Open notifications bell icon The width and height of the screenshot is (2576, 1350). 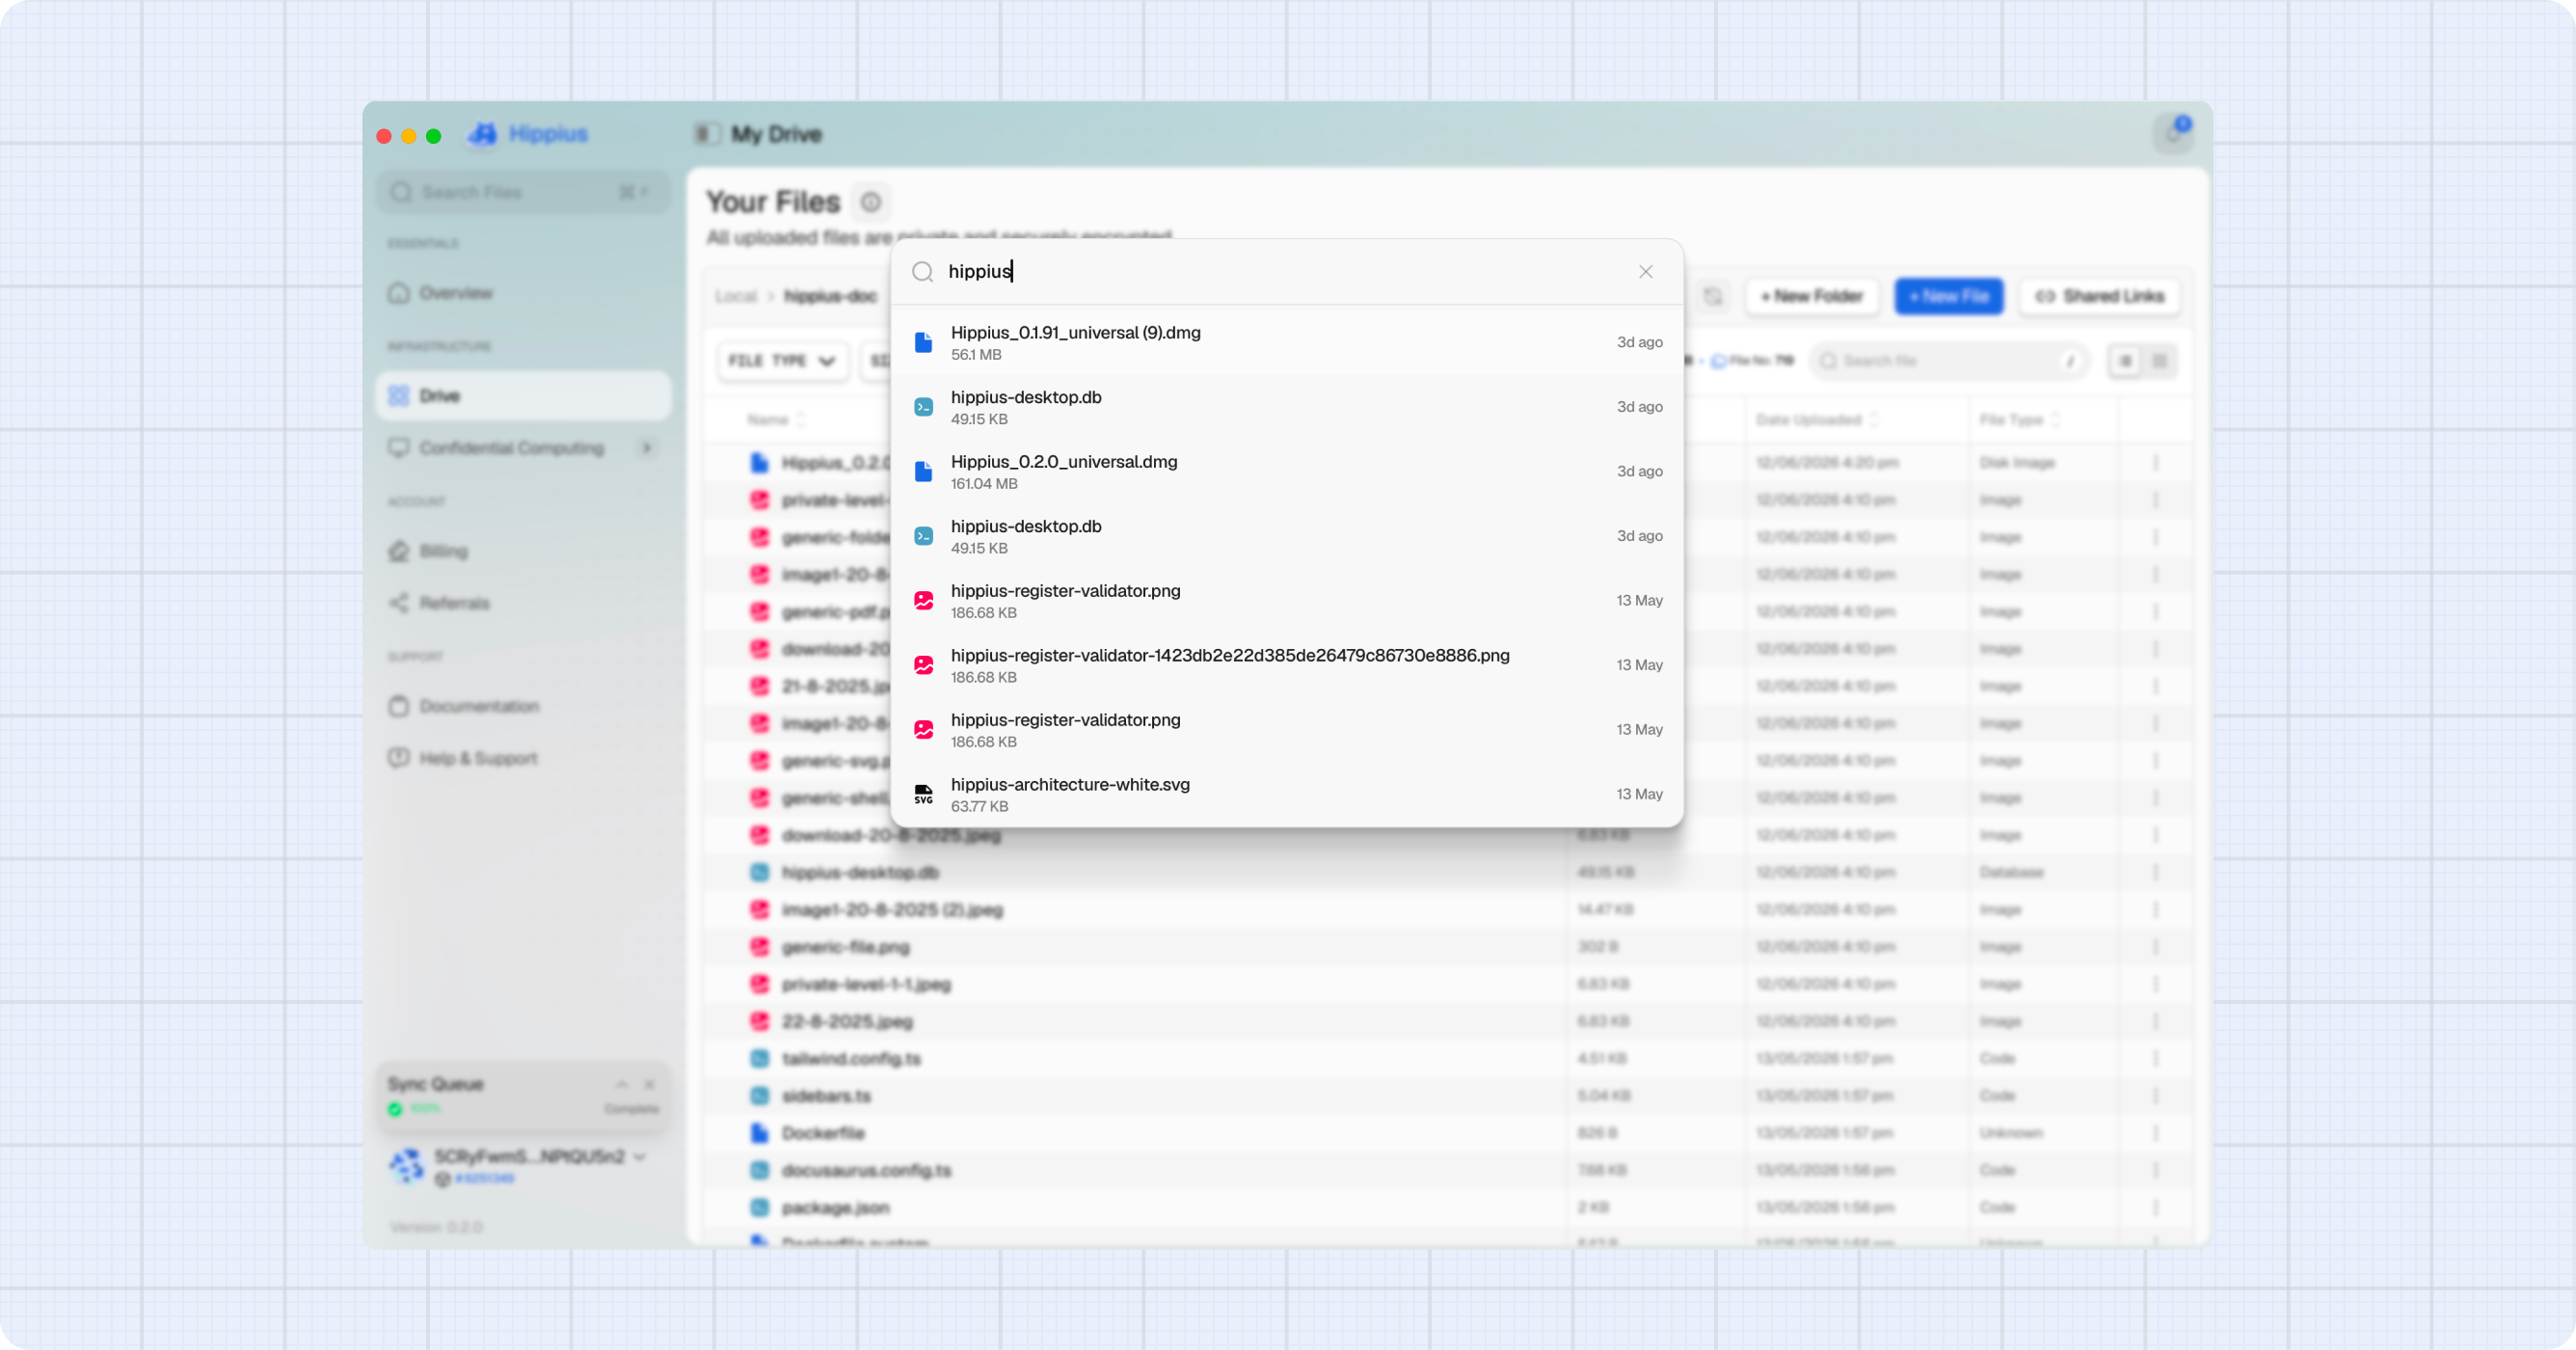click(x=2173, y=134)
